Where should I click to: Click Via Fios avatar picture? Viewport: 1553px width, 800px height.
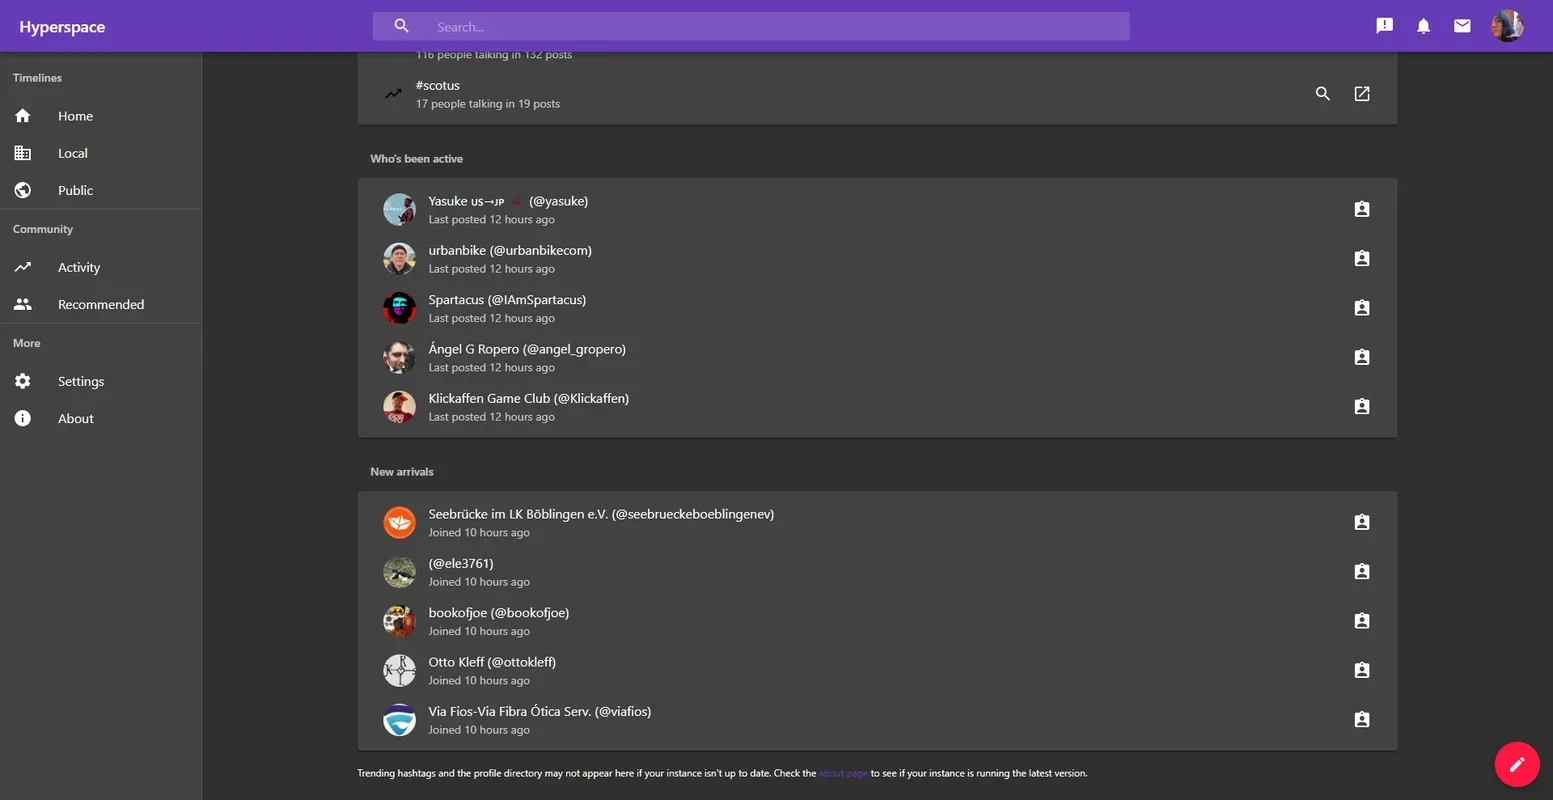[399, 720]
